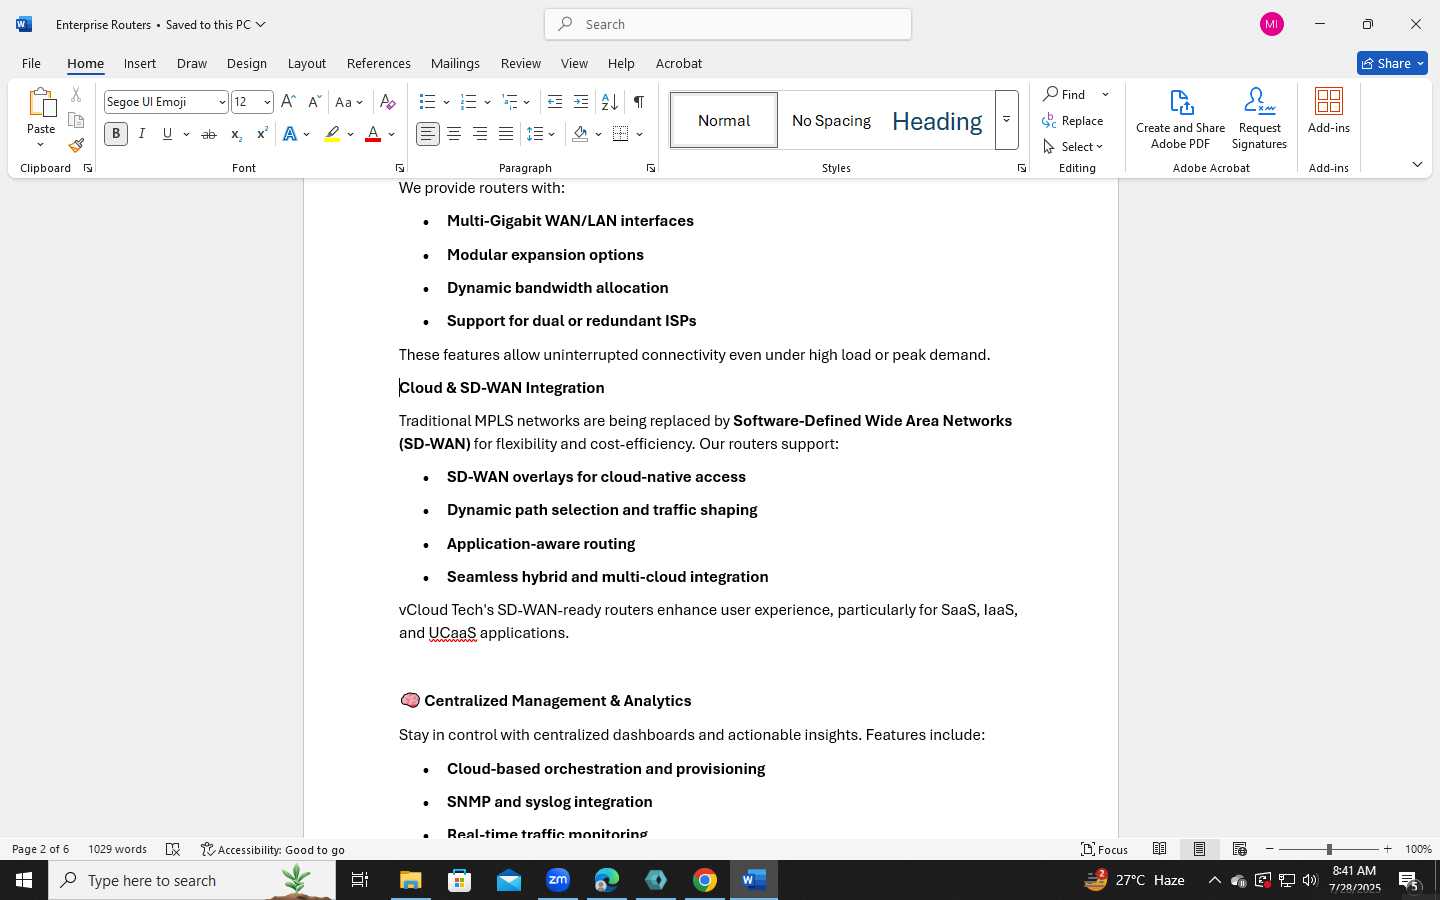The width and height of the screenshot is (1440, 900).
Task: Toggle Italic formatting
Action: point(142,134)
